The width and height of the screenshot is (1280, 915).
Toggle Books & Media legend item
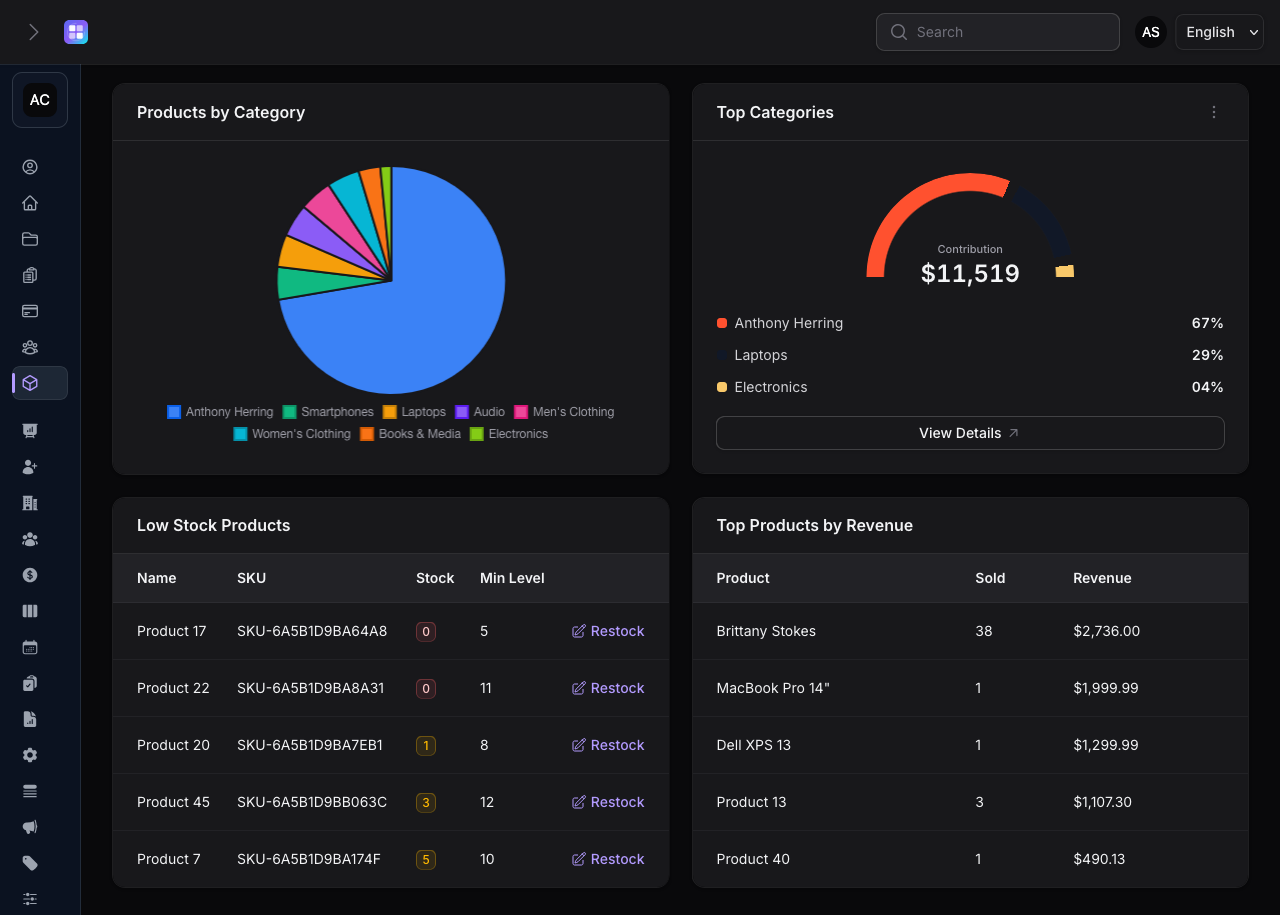pyautogui.click(x=411, y=434)
